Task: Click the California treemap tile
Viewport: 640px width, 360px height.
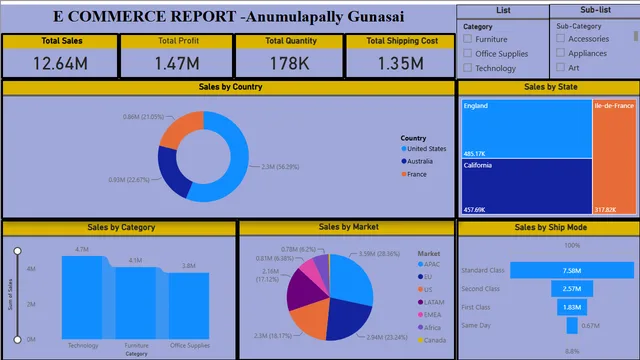Action: 527,186
